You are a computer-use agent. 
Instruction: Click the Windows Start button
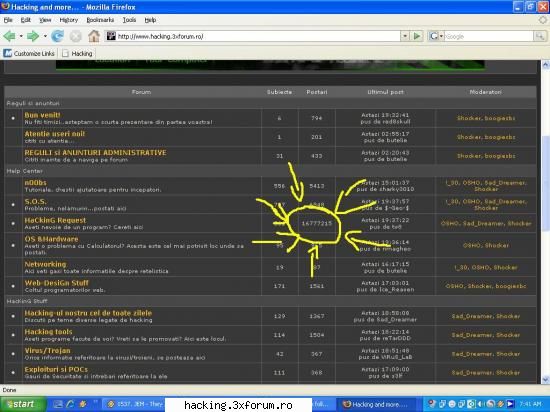pos(23,404)
